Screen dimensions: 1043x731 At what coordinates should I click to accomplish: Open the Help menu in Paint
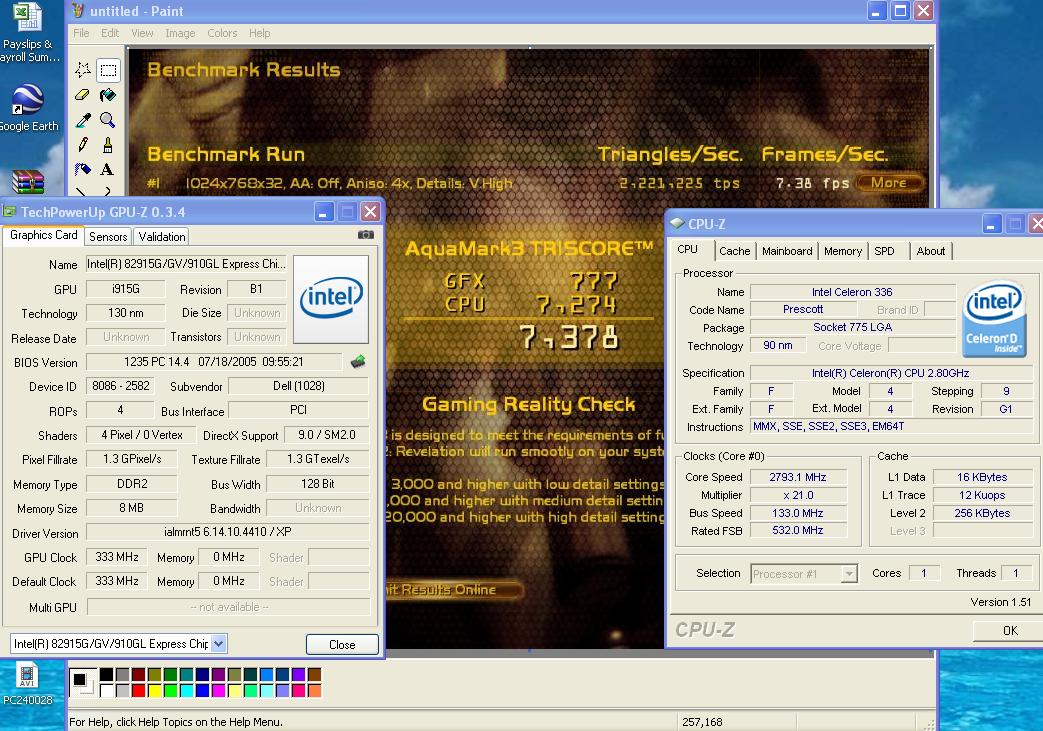(259, 33)
